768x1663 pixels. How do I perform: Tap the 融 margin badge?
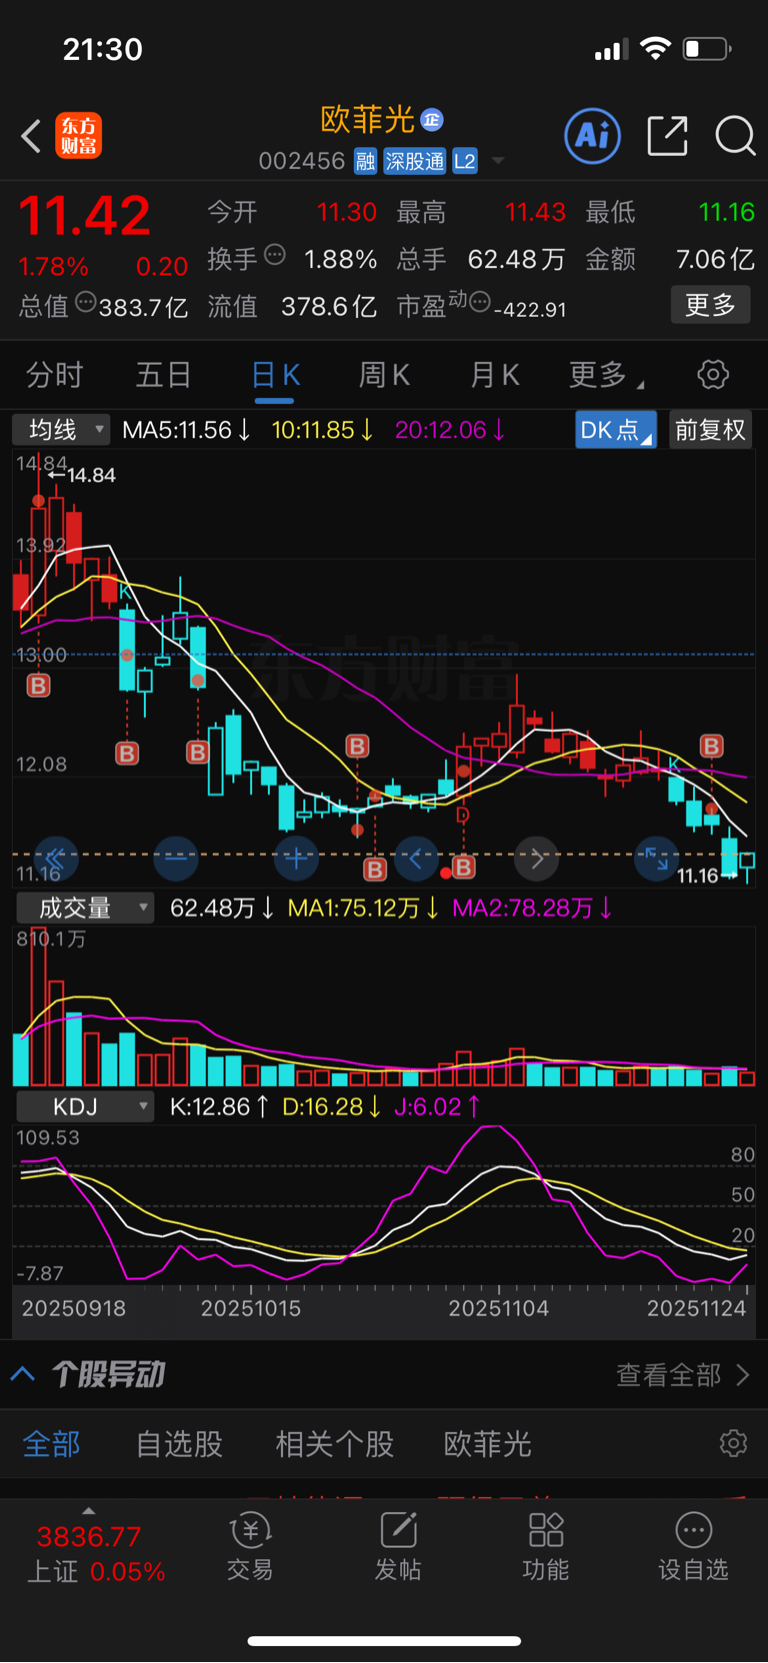click(x=366, y=161)
